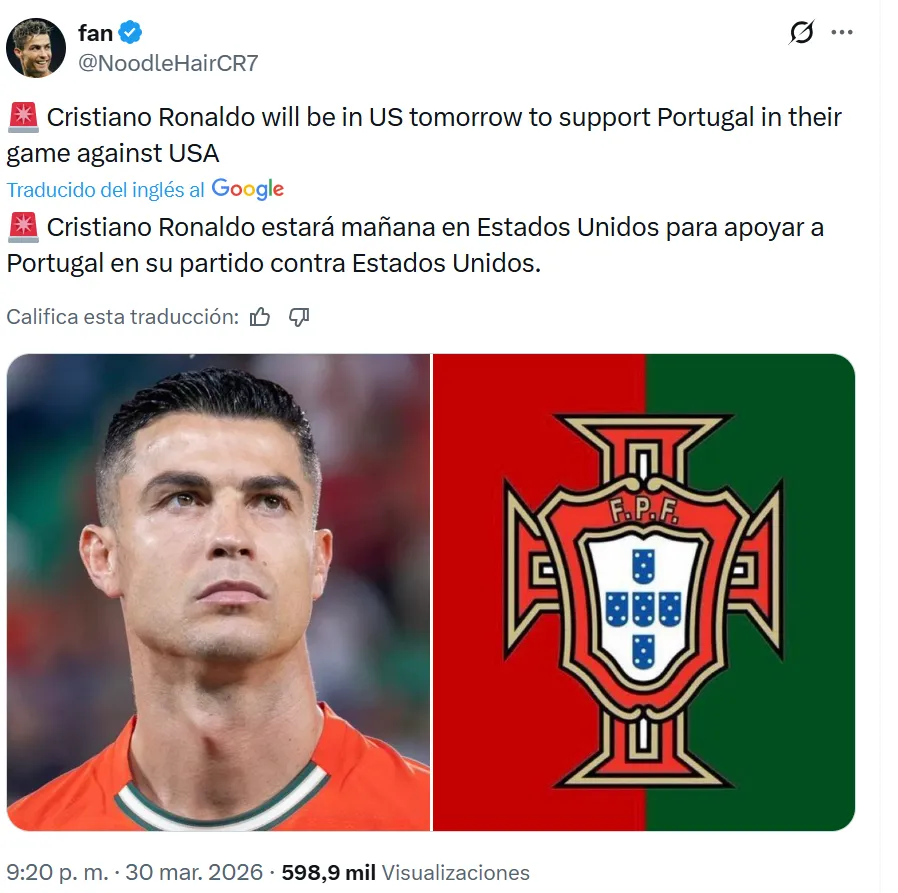
Task: Open the @NoodleHairCR7 handle link
Action: [x=168, y=63]
